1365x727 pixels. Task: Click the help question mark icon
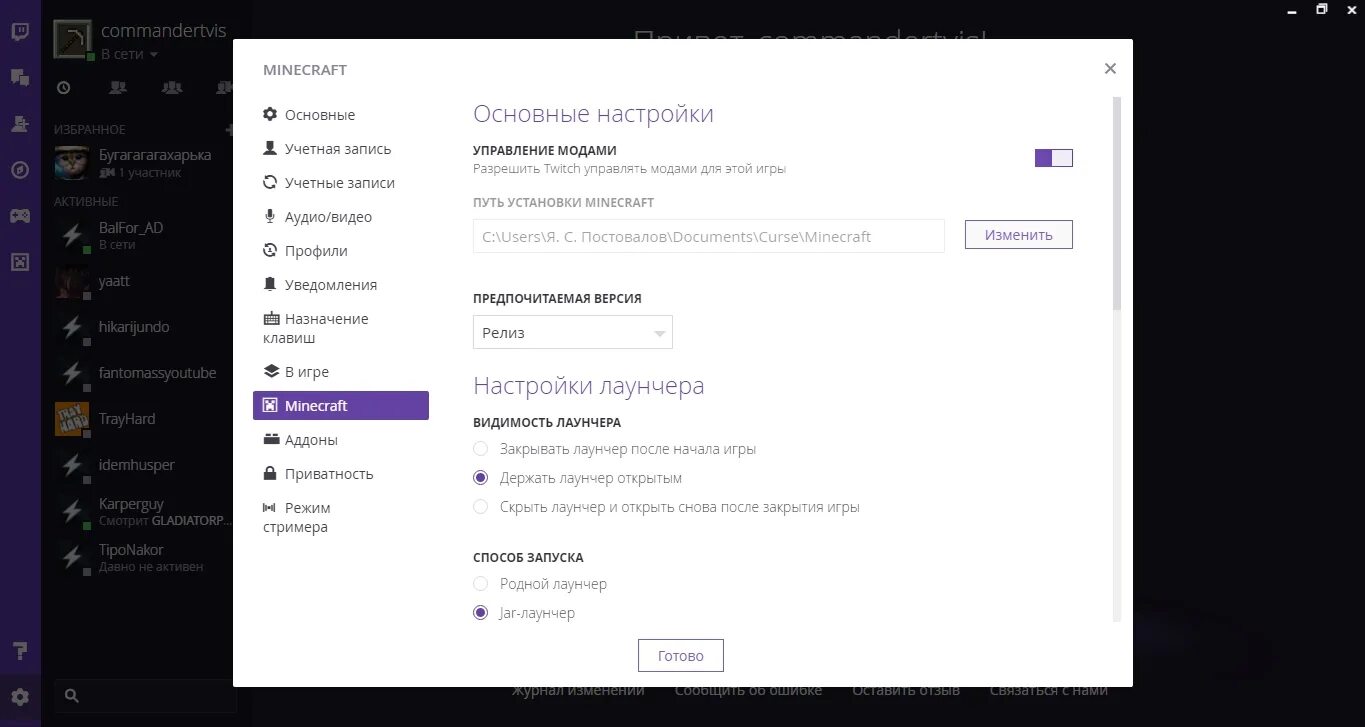point(20,651)
